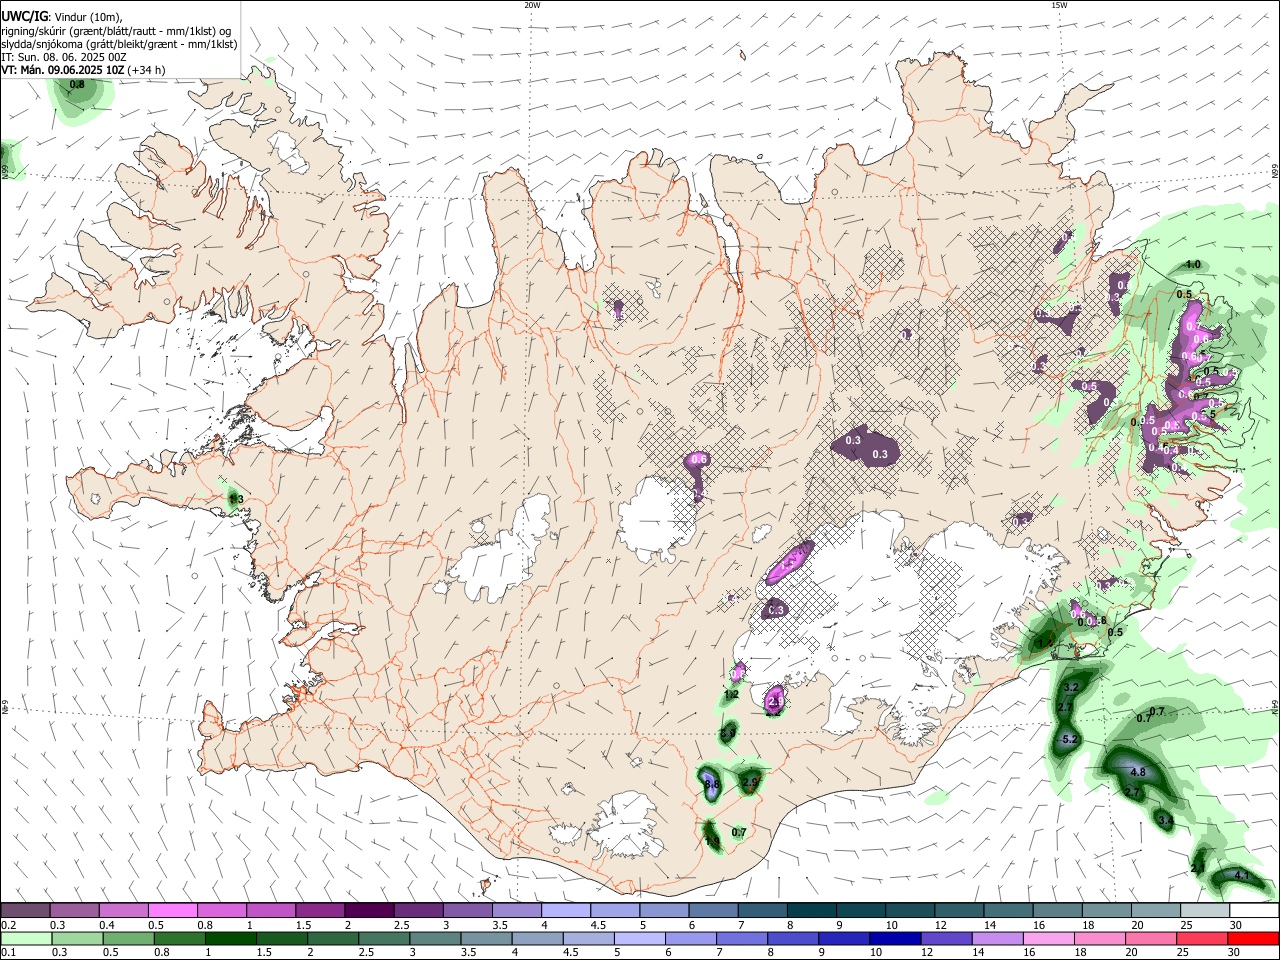This screenshot has width=1280, height=960.
Task: Click the 3.2 rainfall value off the southeast coast
Action: 1071,687
